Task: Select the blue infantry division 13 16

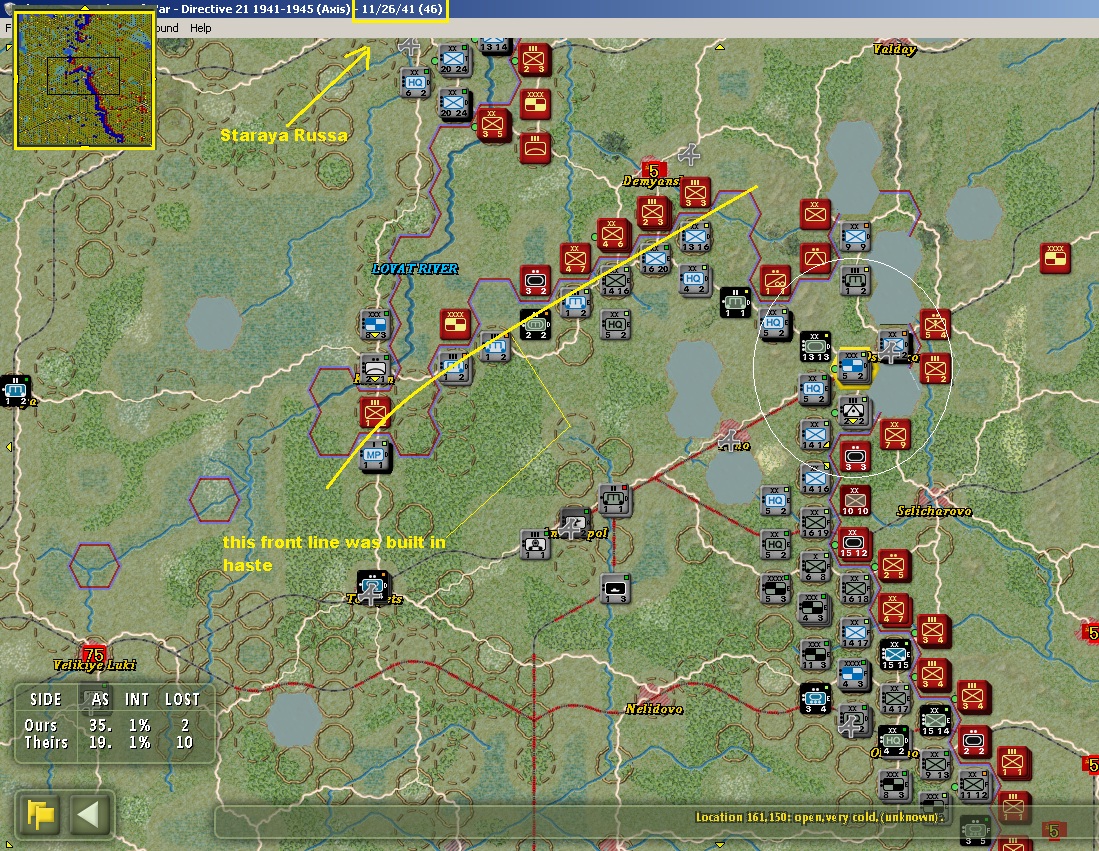Action: pos(695,238)
